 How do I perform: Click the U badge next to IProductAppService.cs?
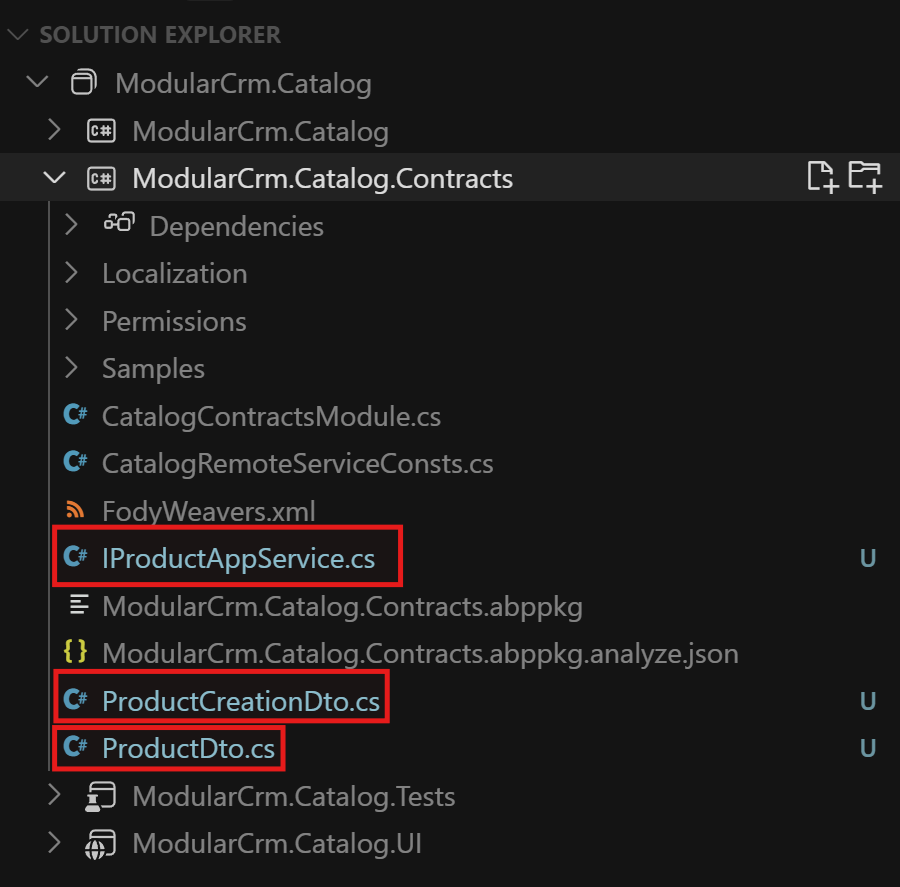868,558
